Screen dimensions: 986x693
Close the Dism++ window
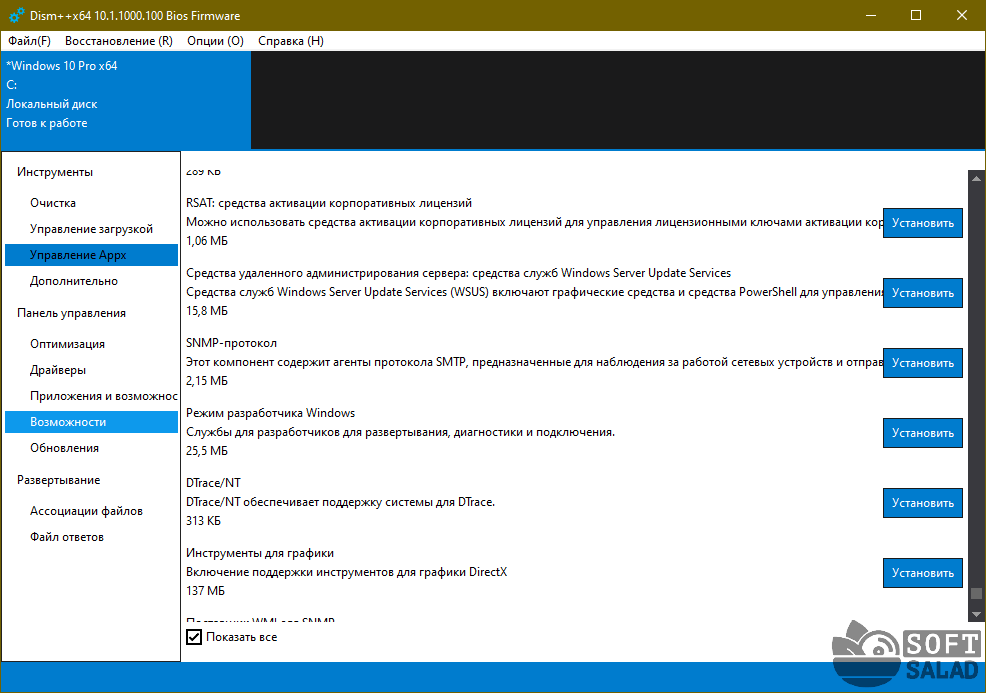962,15
